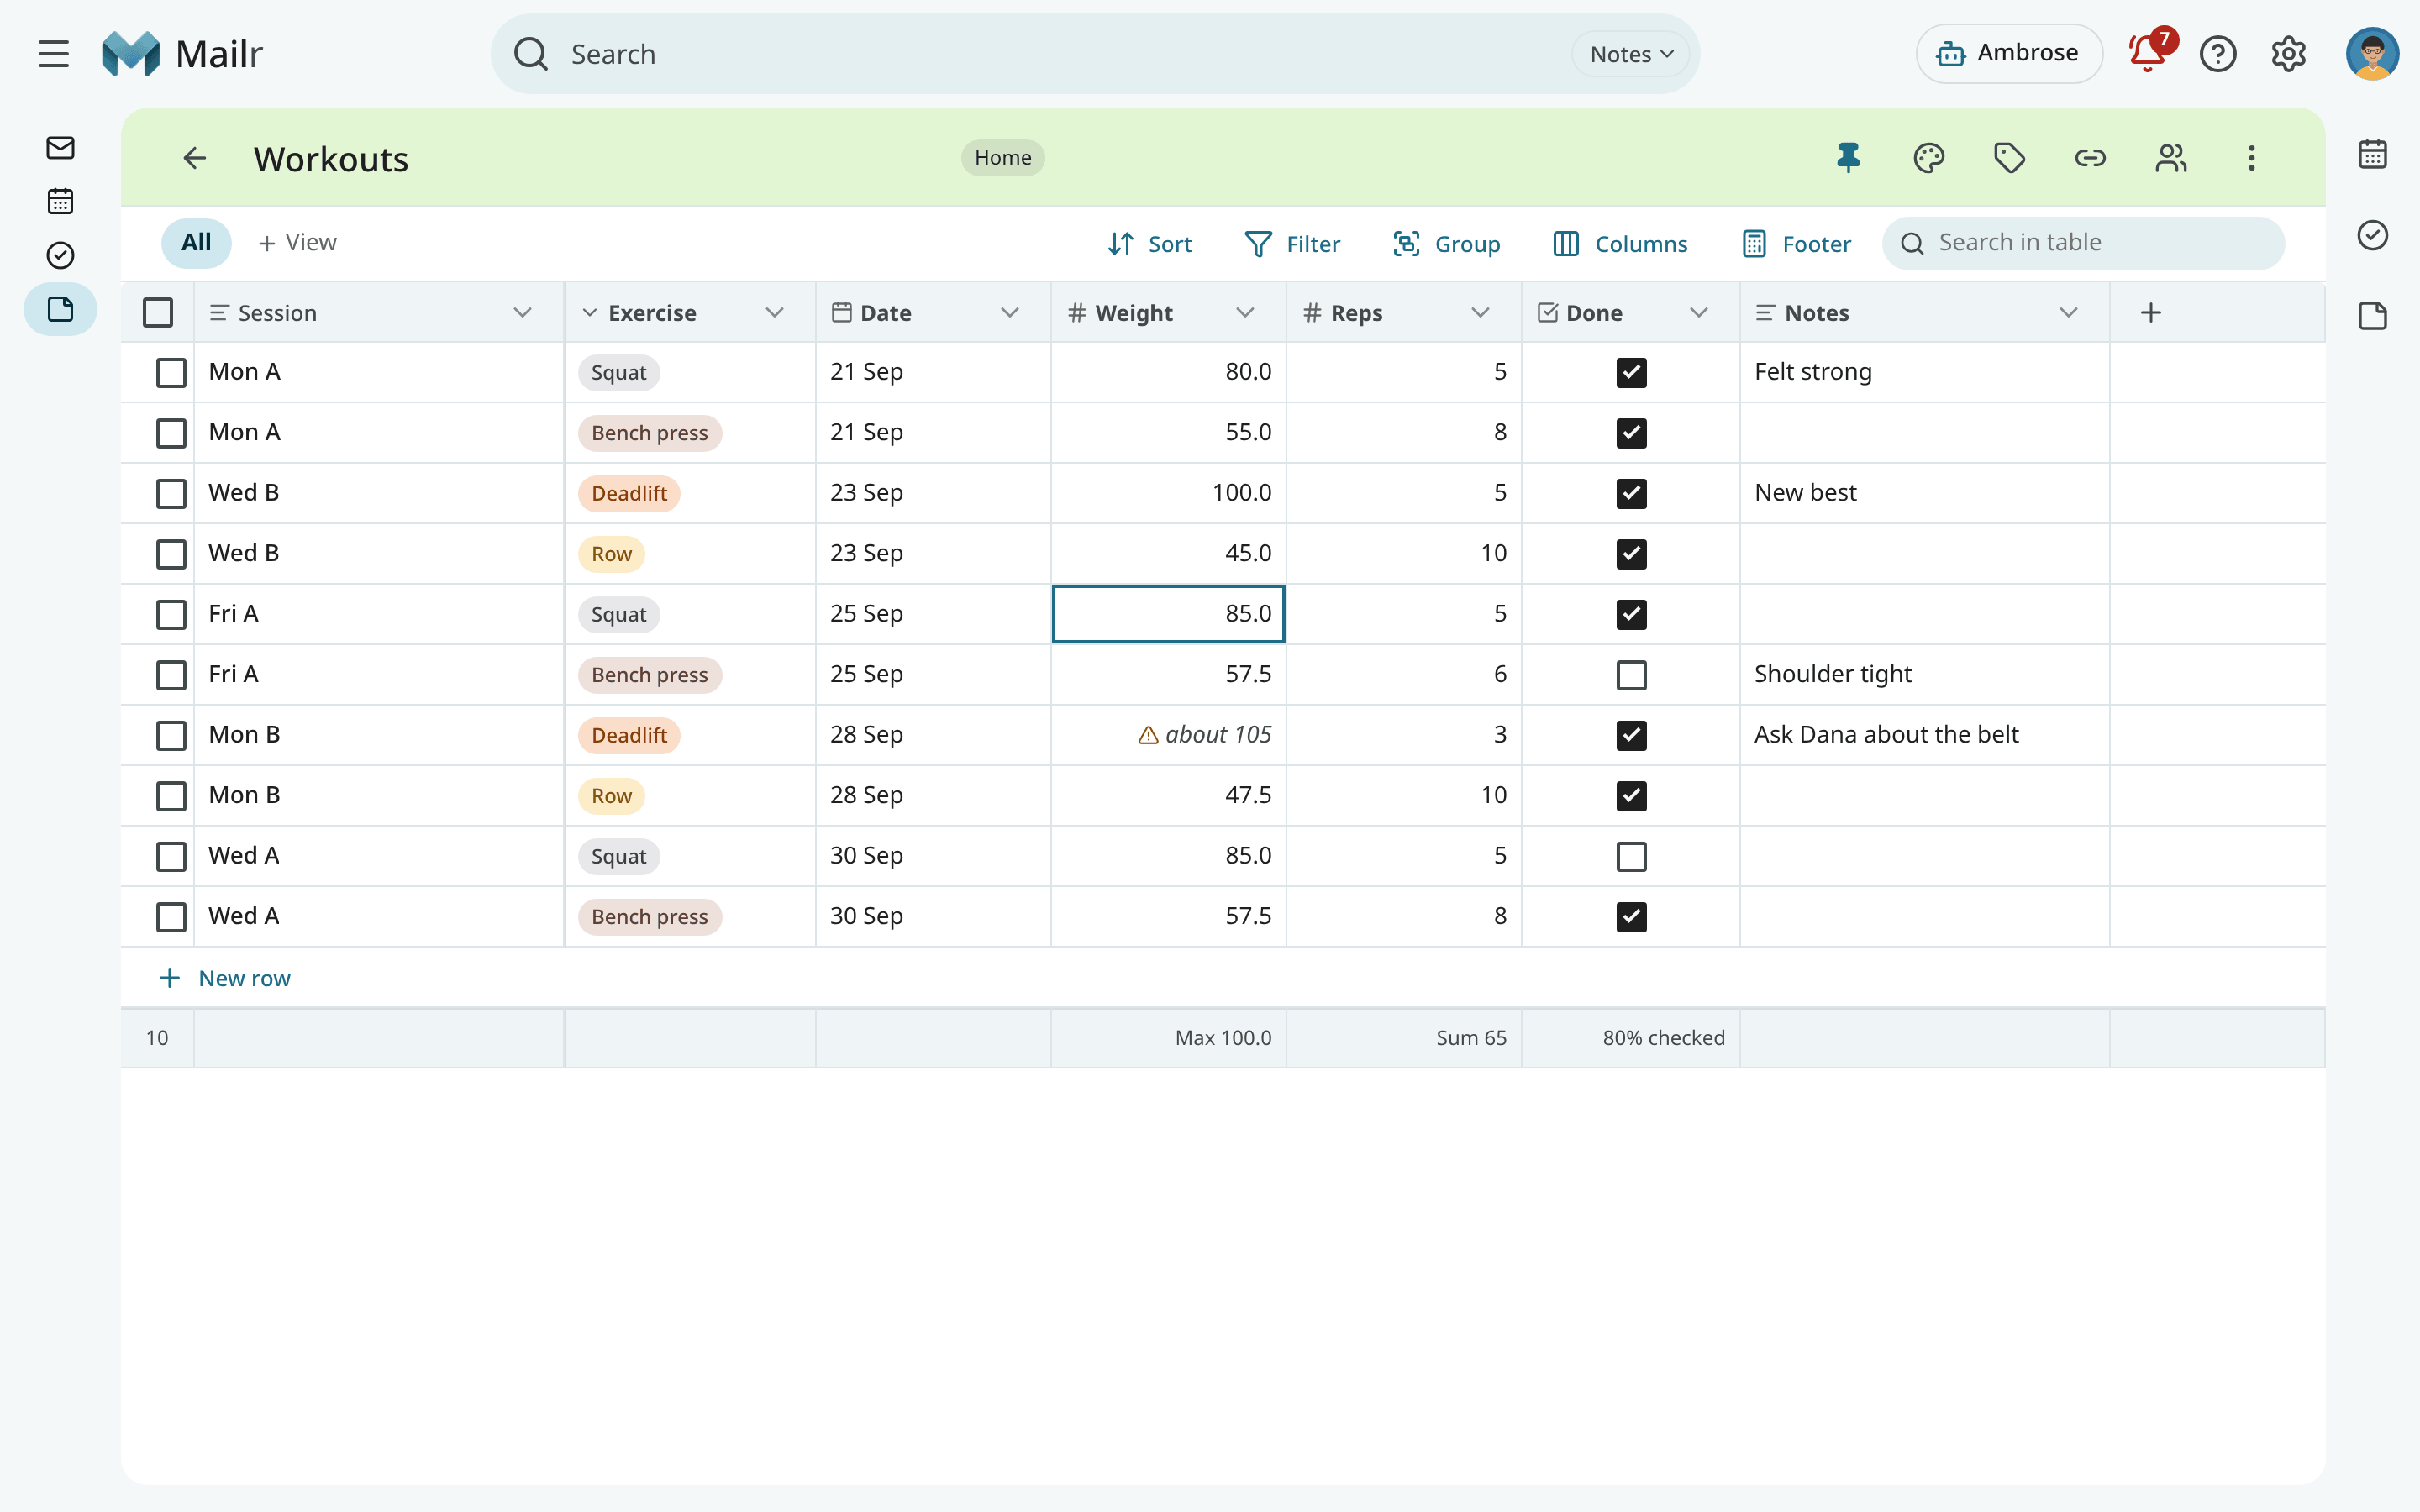2420x1512 pixels.
Task: Open the Columns settings
Action: [1620, 244]
